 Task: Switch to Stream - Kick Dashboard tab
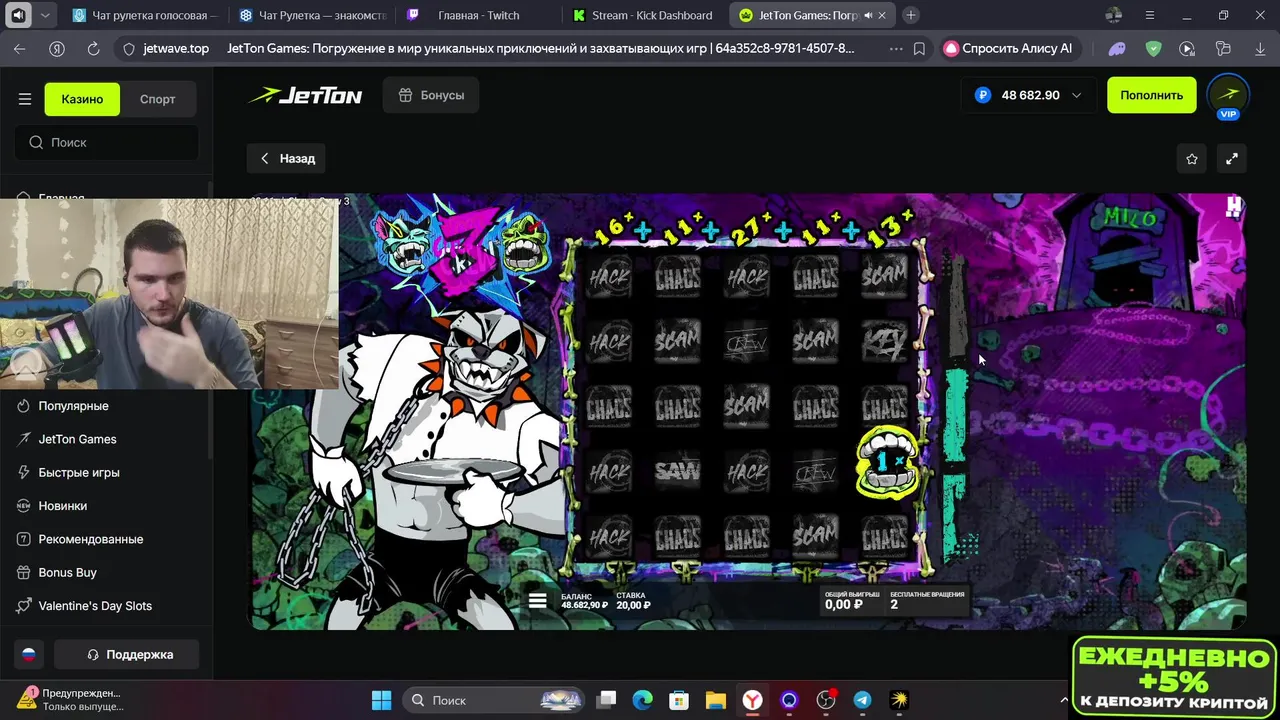(x=645, y=15)
